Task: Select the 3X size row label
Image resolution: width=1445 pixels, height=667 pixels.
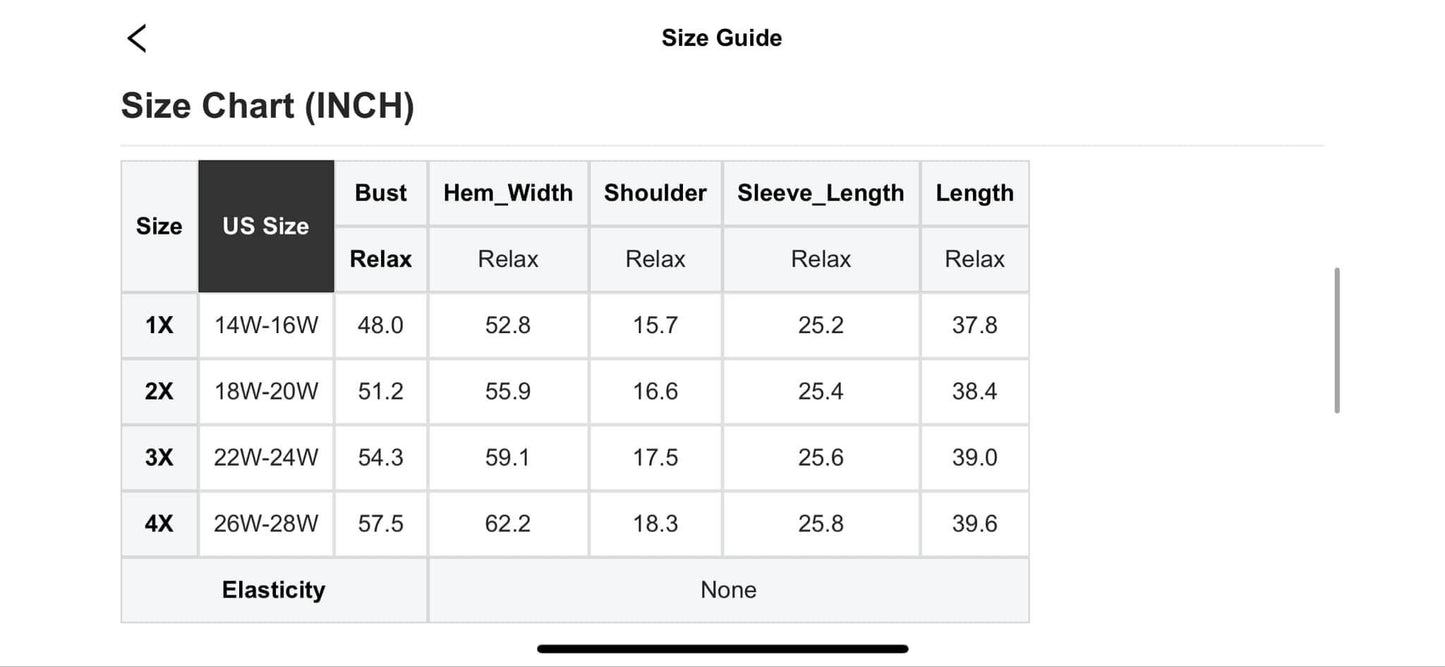Action: click(x=159, y=457)
